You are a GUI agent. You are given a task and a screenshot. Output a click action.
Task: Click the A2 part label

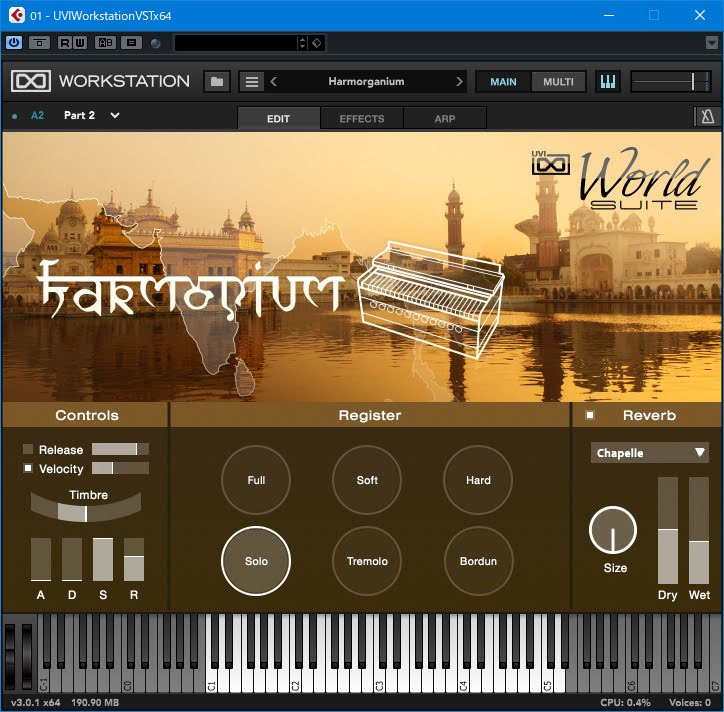point(37,115)
